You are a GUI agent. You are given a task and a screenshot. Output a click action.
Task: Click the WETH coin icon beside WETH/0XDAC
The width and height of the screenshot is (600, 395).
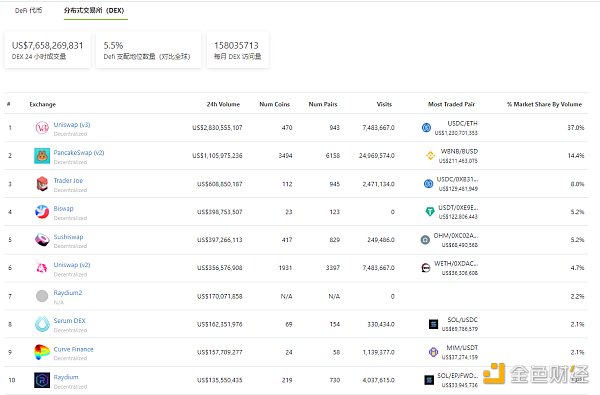[426, 268]
